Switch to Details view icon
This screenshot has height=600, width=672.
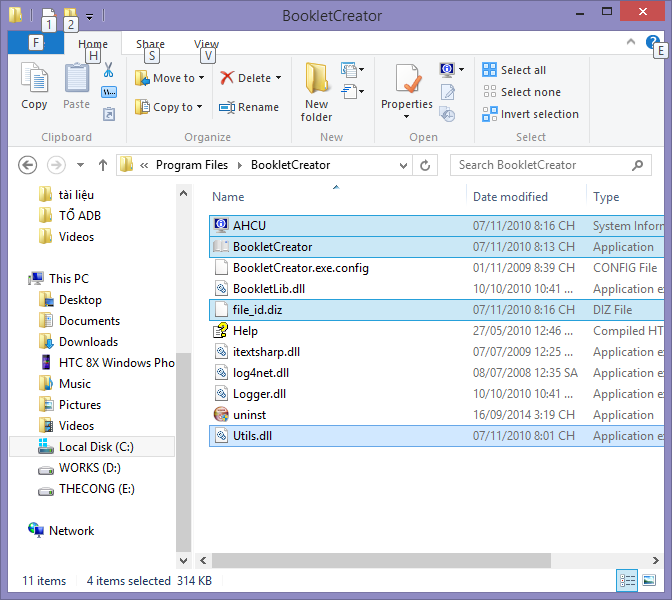point(627,581)
